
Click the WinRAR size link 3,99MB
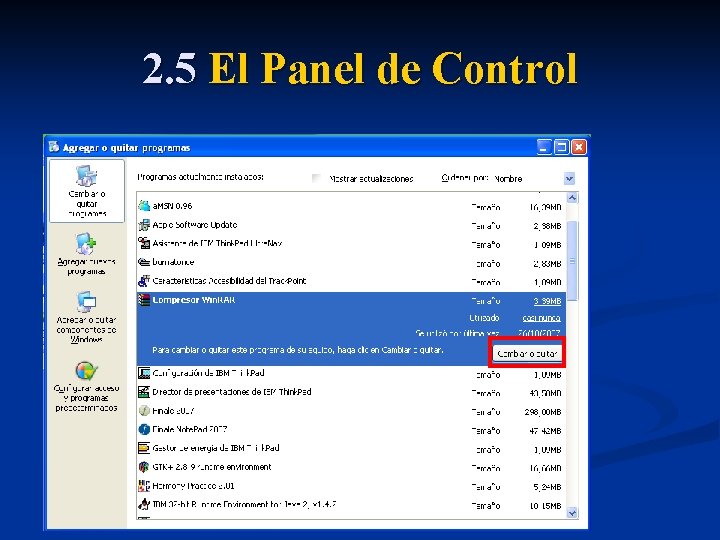(547, 301)
